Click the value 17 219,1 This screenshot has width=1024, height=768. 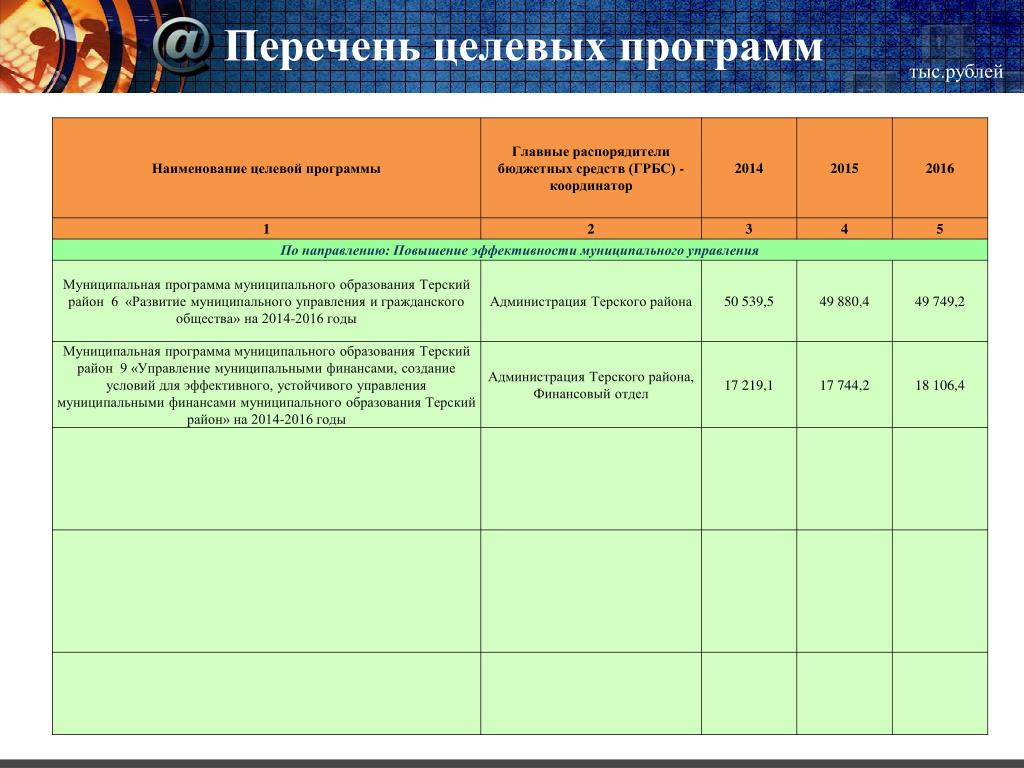[x=749, y=385]
